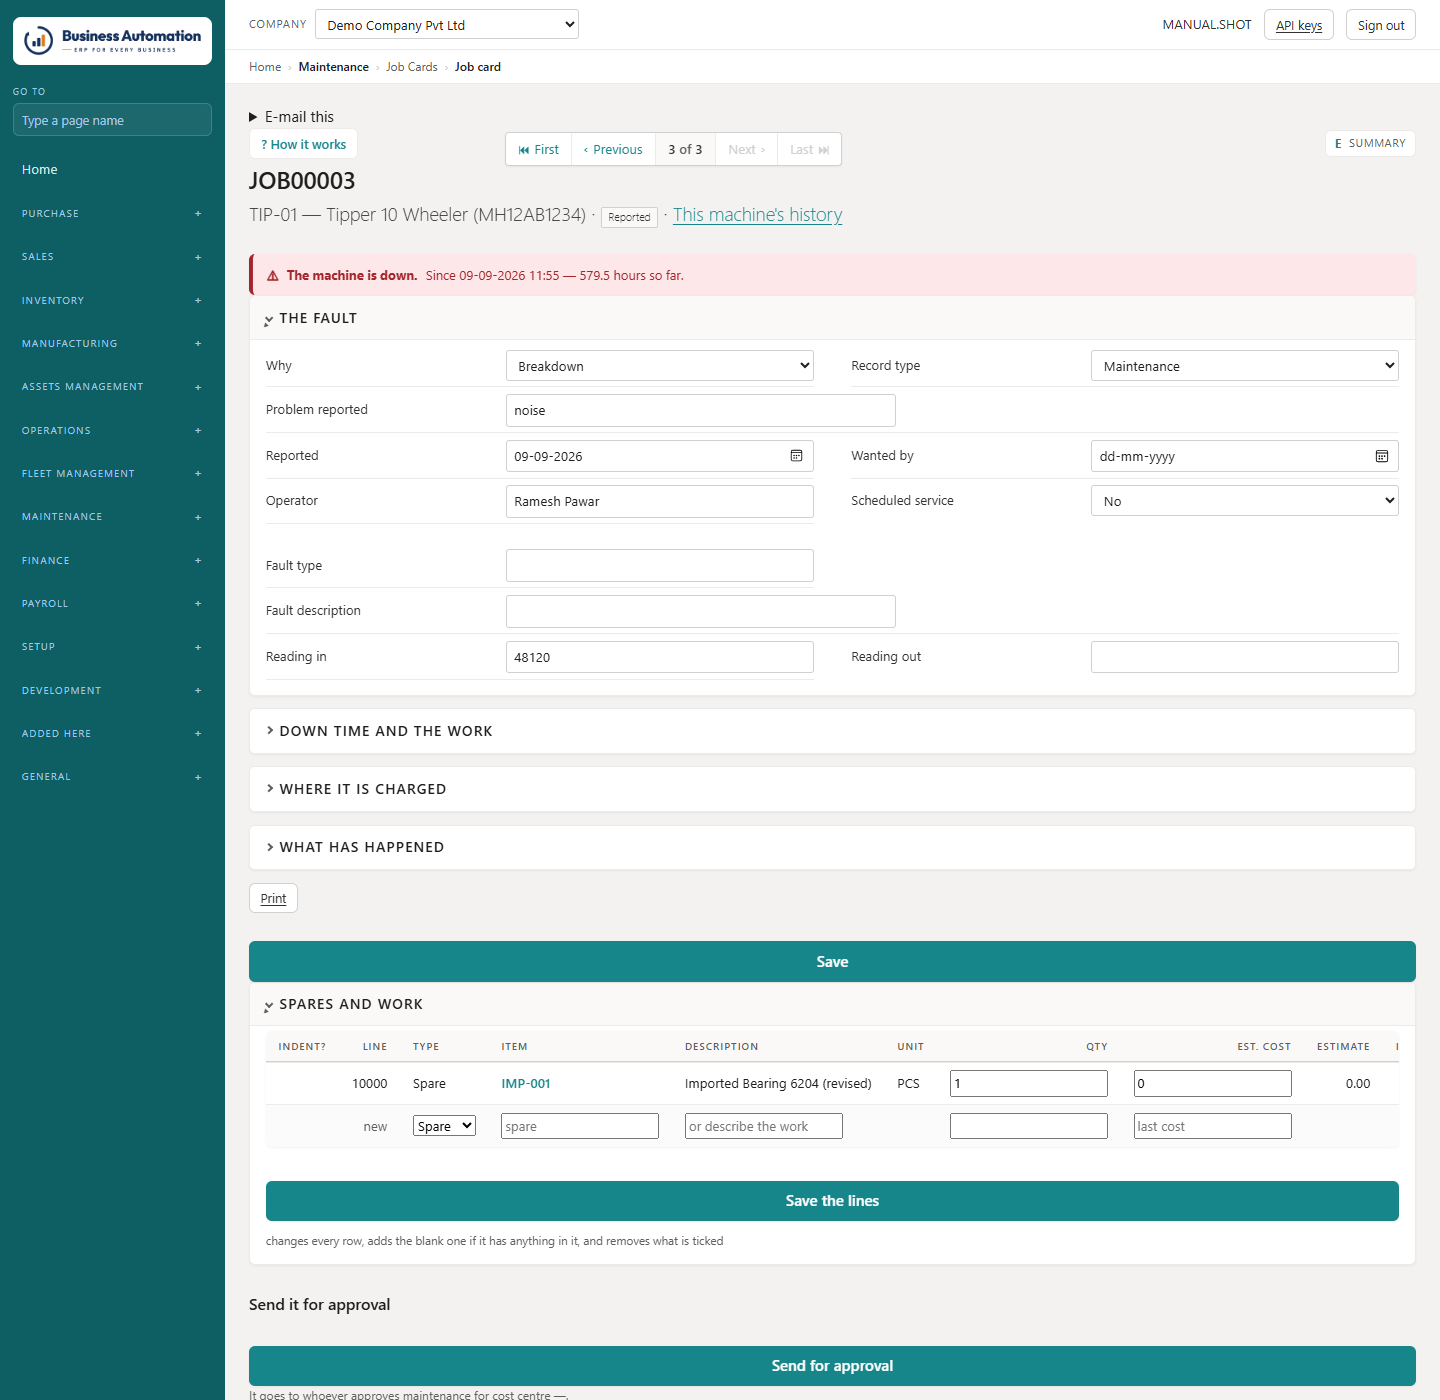1440x1400 pixels.
Task: Click Send for approval button
Action: click(x=832, y=1366)
